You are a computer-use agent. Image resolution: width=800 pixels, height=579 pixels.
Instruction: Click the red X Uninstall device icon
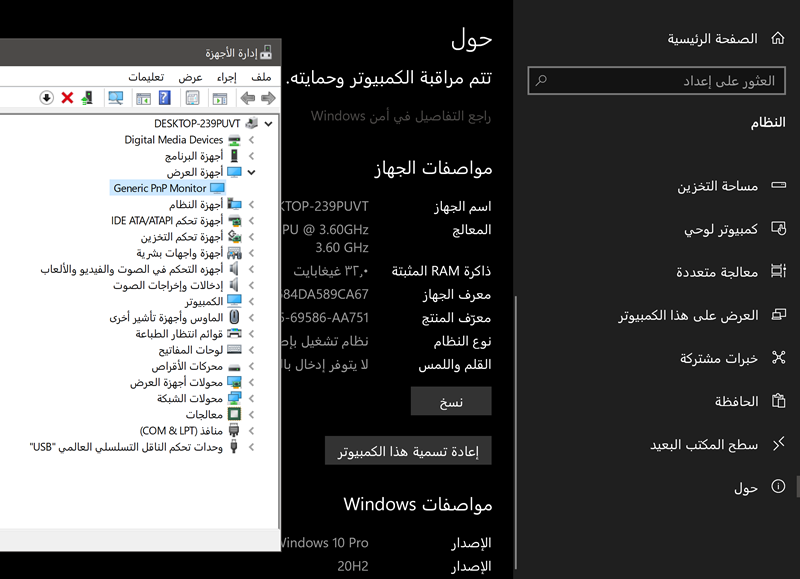pyautogui.click(x=67, y=98)
